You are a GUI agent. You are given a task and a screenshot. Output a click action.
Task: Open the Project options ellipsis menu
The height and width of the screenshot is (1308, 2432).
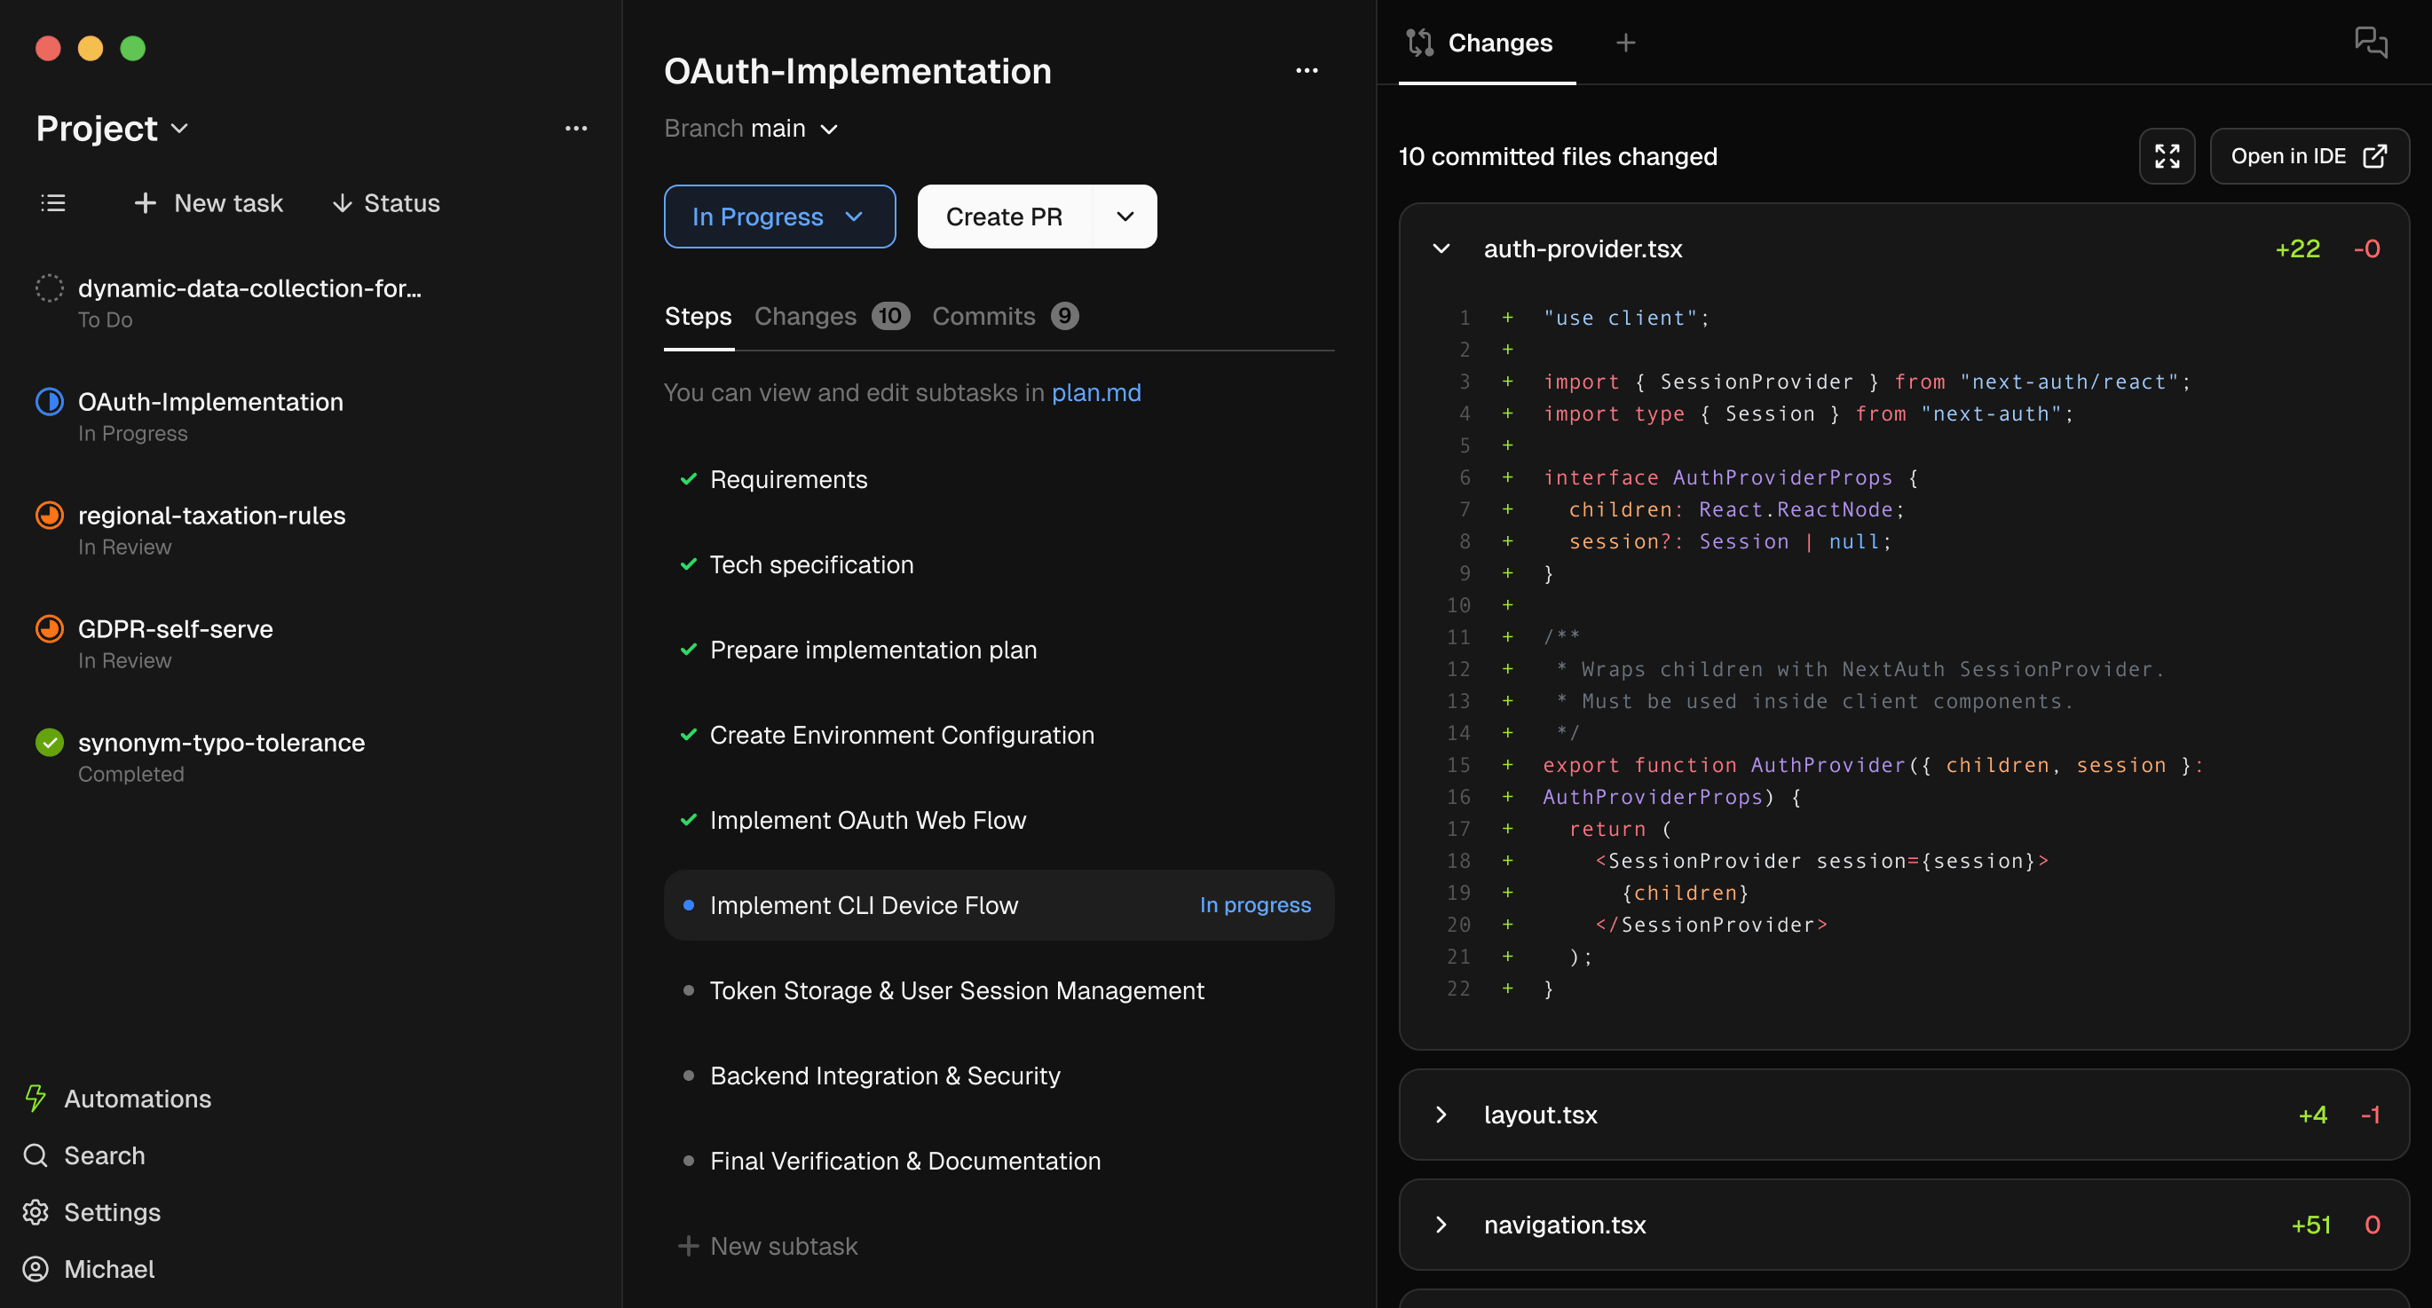[575, 128]
